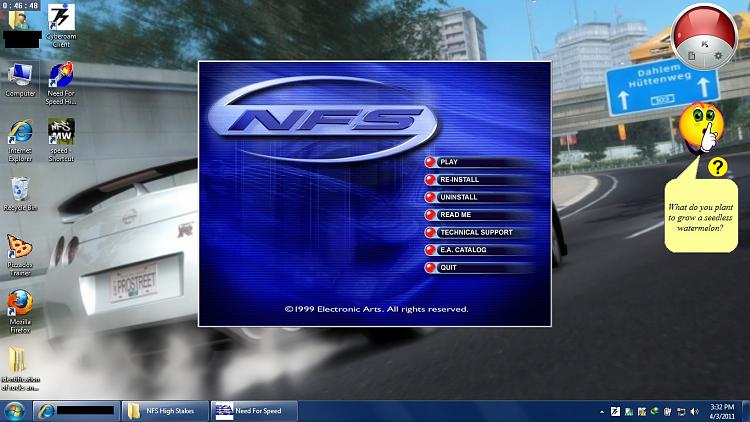Screen dimensions: 750x422
Task: Open TECHNICAL SUPPORT in the NFS launcher
Action: [478, 233]
